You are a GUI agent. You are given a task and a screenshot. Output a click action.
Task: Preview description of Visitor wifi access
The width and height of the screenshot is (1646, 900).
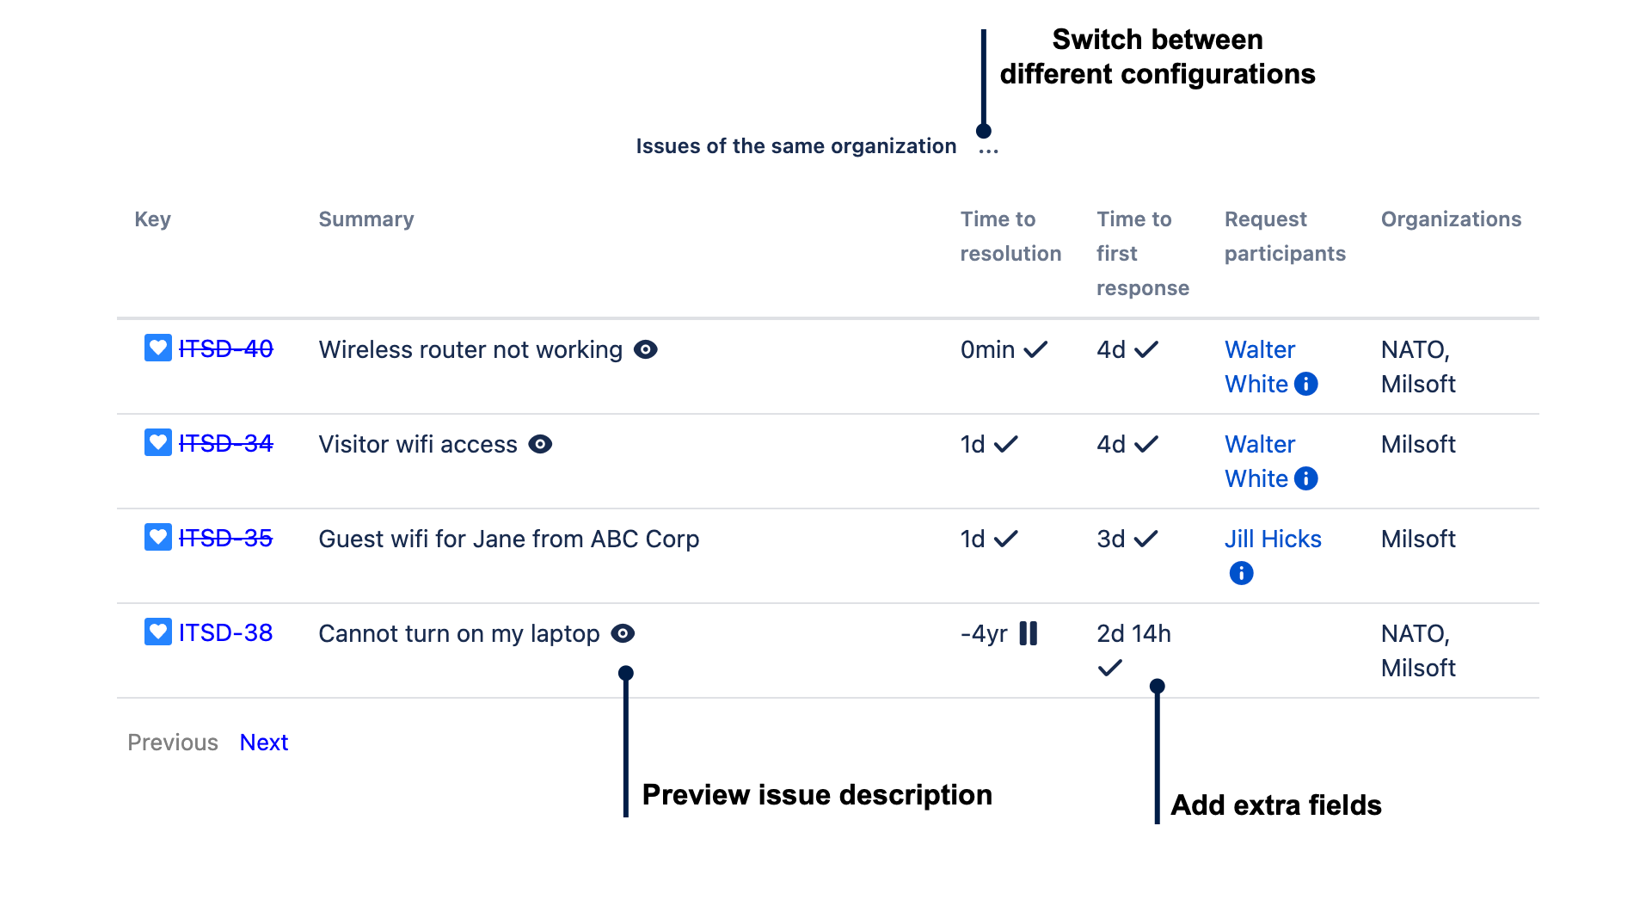(x=540, y=444)
